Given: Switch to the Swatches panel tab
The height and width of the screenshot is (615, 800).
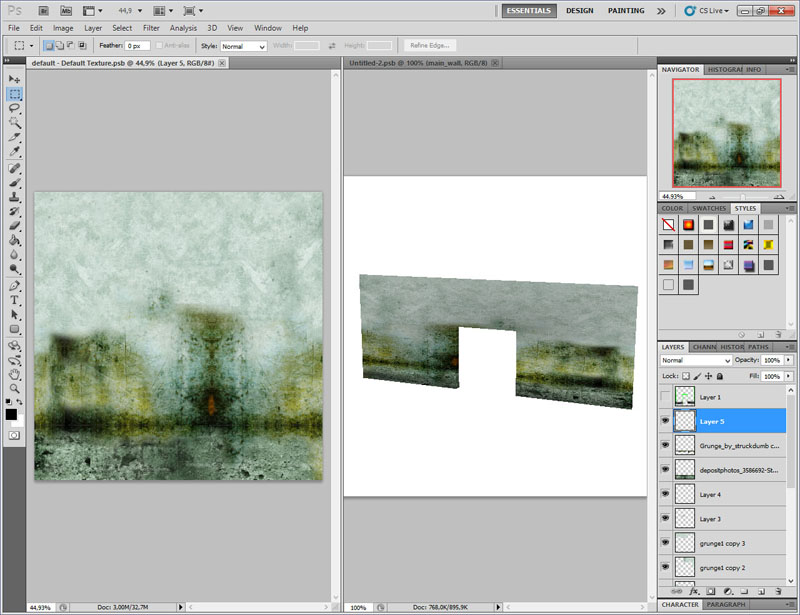Looking at the screenshot, I should coord(711,209).
